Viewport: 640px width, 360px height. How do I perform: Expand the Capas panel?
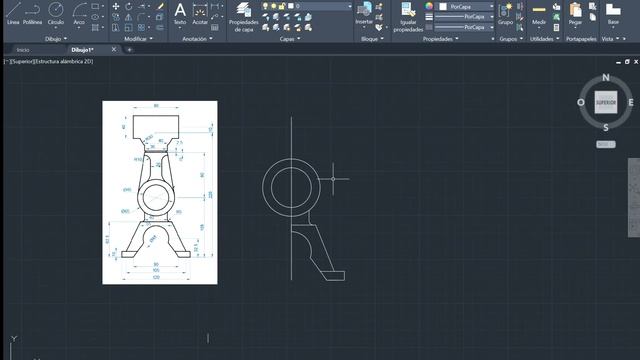290,39
